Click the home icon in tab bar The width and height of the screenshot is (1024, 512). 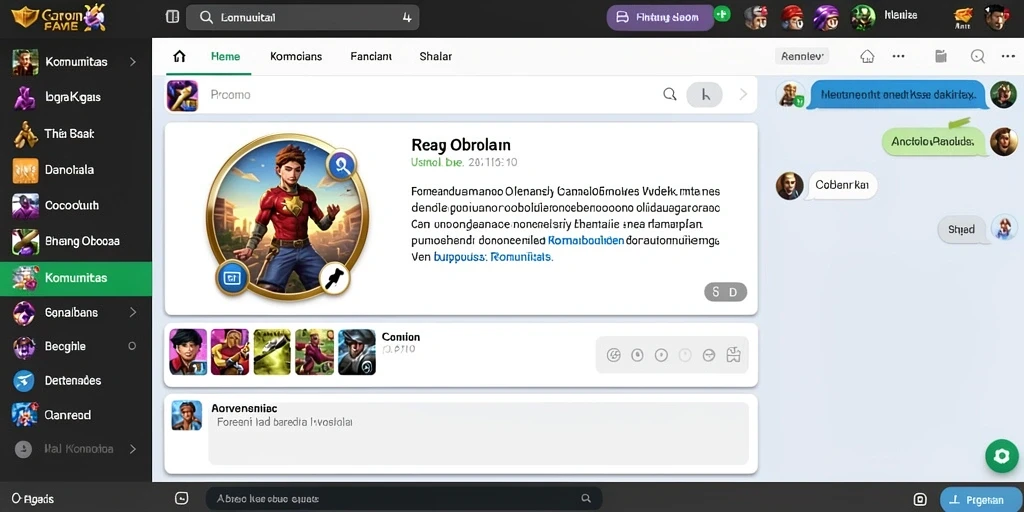(x=179, y=56)
